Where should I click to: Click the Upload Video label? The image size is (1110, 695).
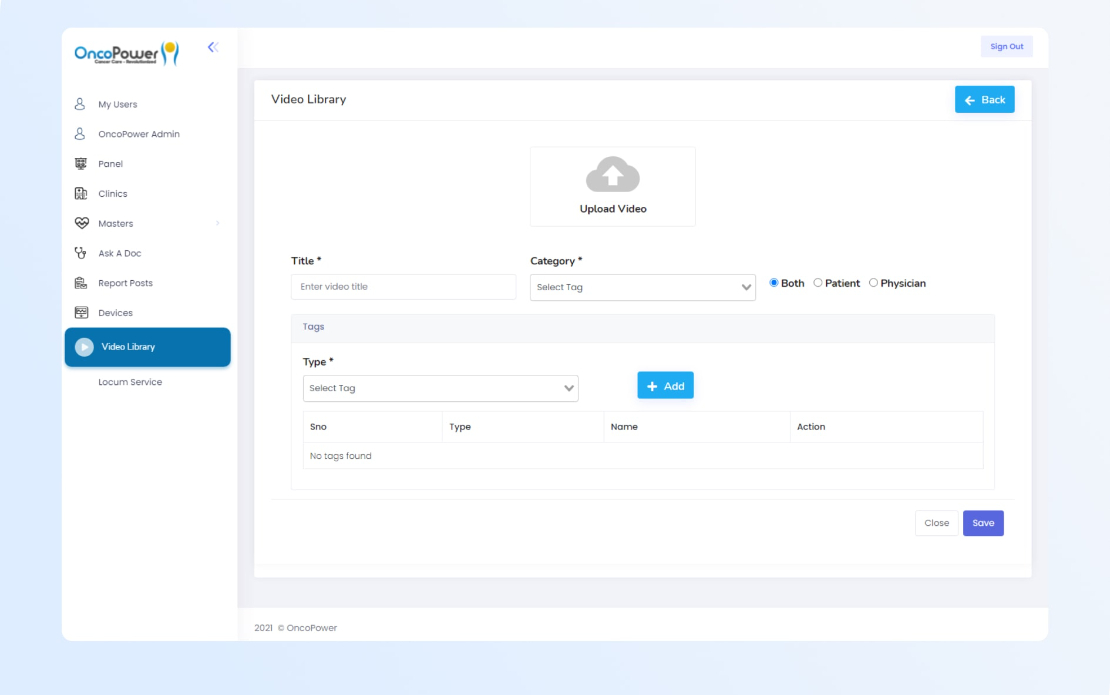pos(613,209)
